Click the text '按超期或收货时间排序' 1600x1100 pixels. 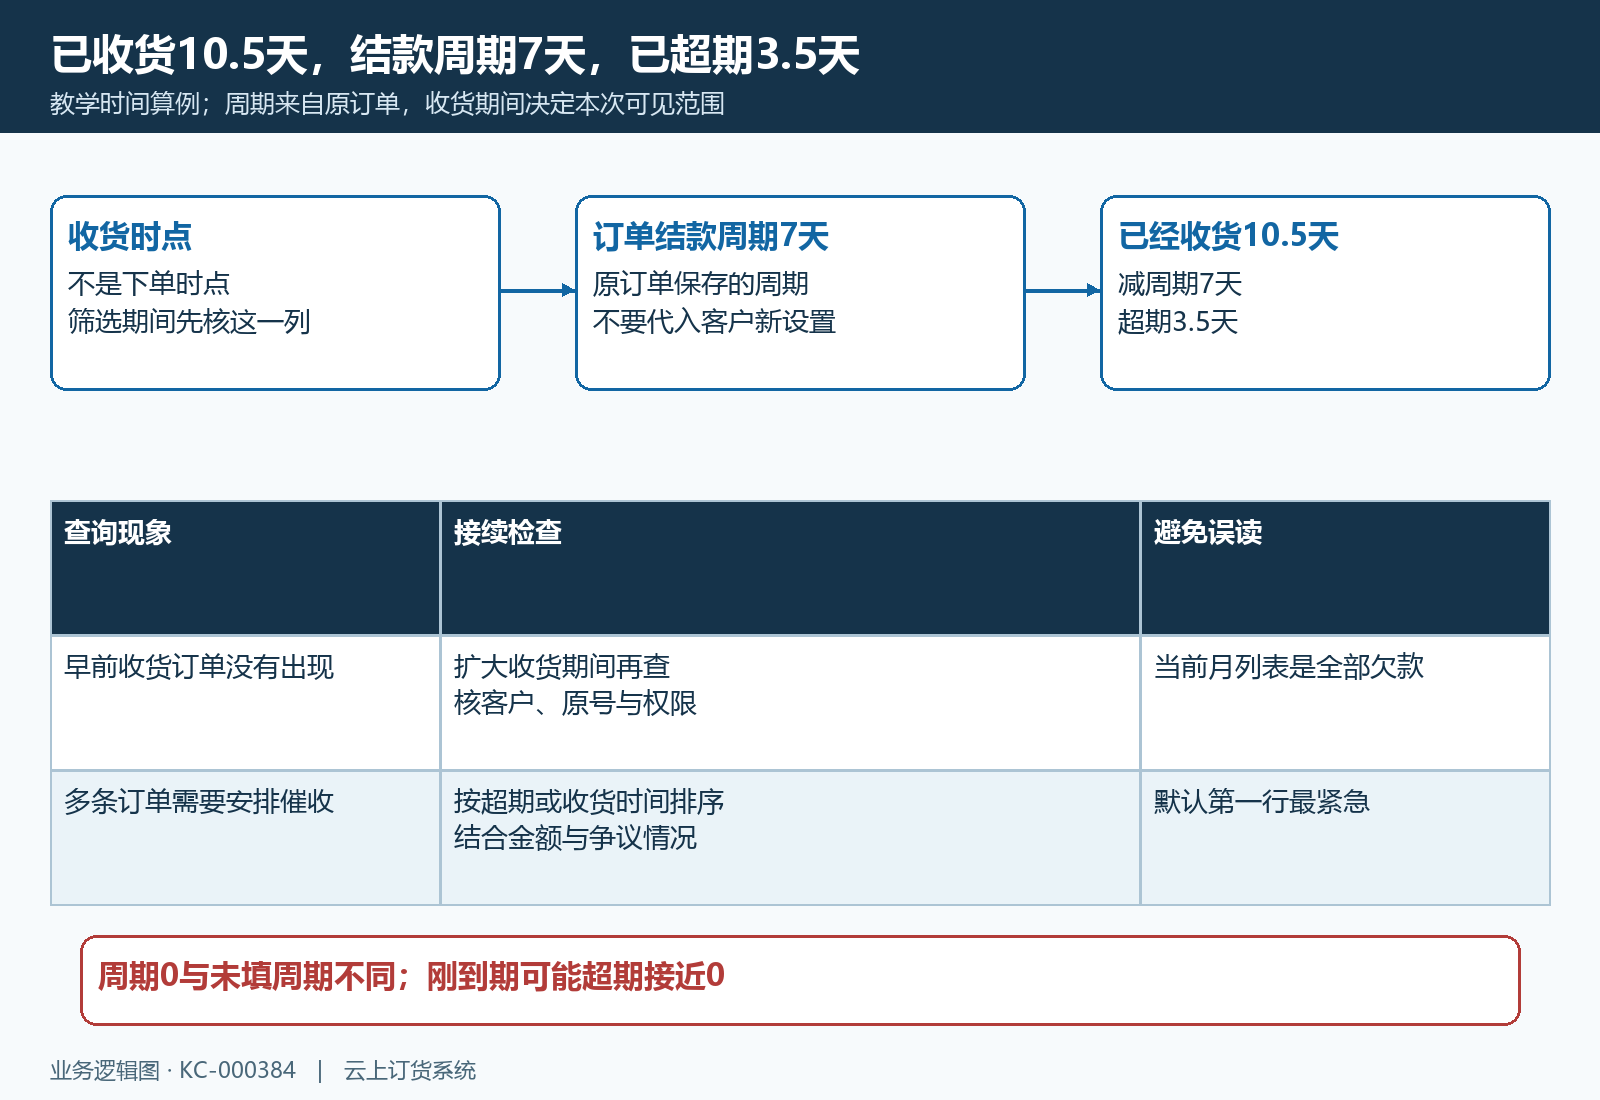589,802
